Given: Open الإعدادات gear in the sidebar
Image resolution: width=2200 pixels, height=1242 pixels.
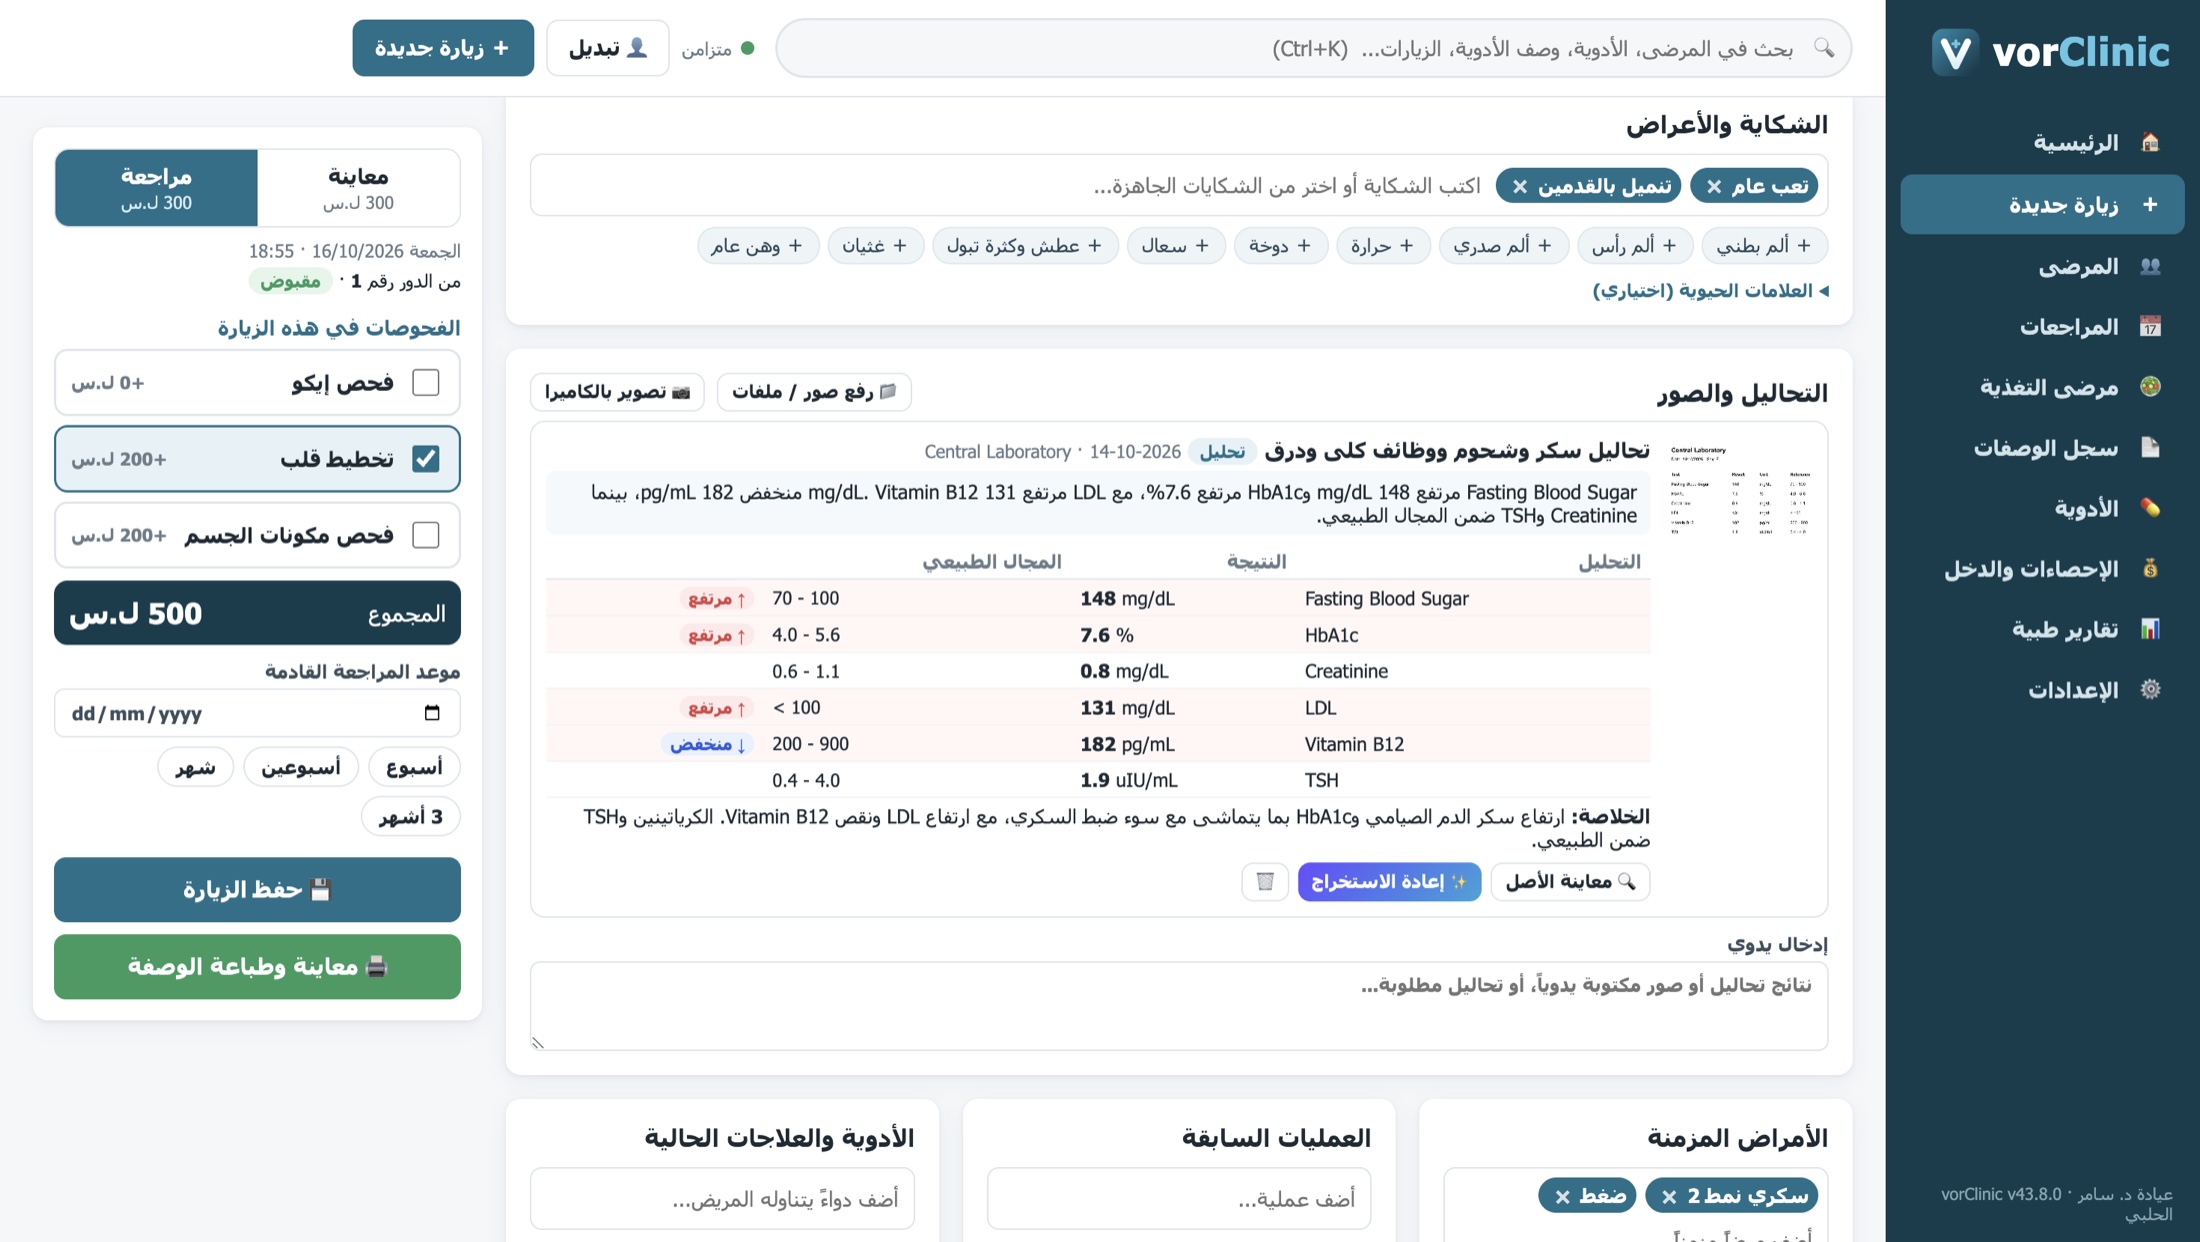Looking at the screenshot, I should coord(2150,689).
